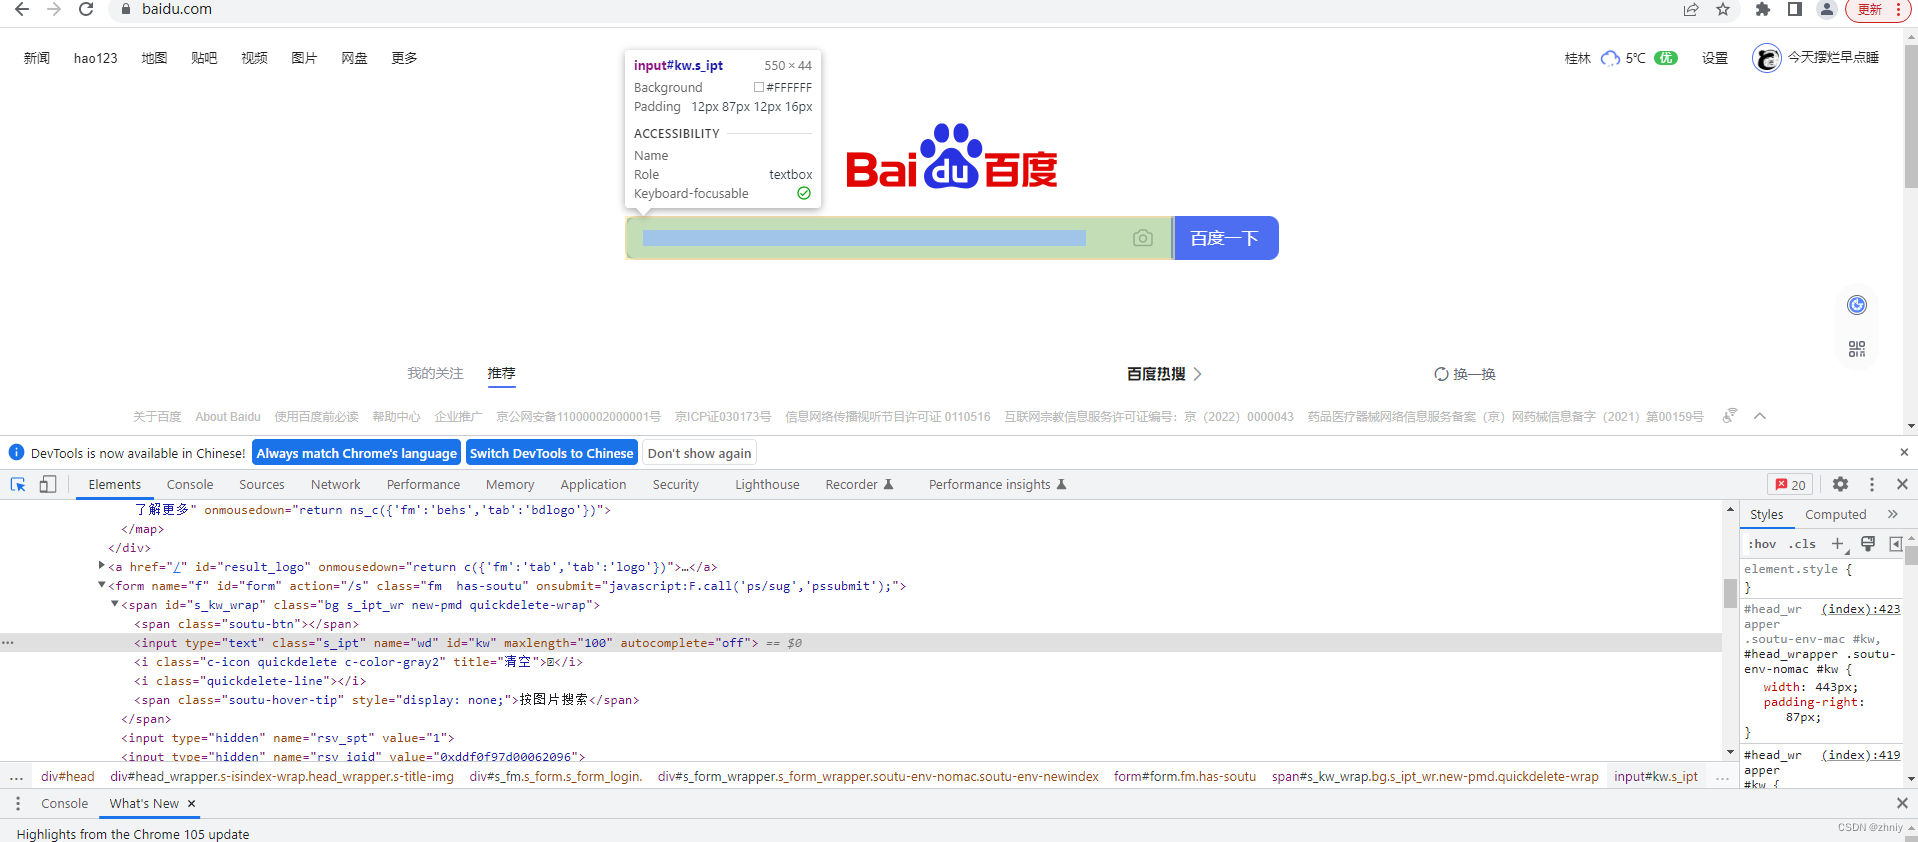1918x842 pixels.
Task: Open the ellipsis actions on the selected input row
Action: coord(8,642)
